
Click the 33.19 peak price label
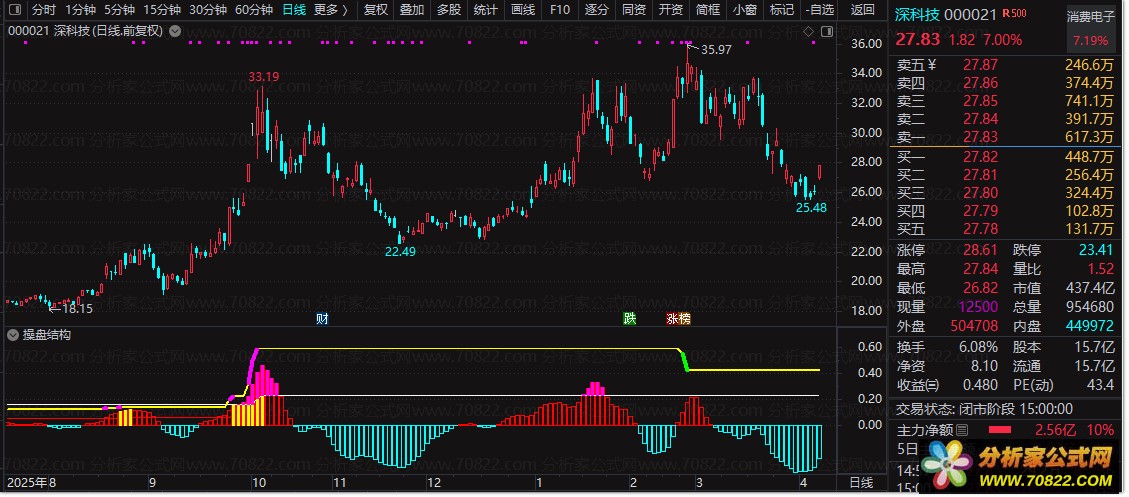(264, 77)
